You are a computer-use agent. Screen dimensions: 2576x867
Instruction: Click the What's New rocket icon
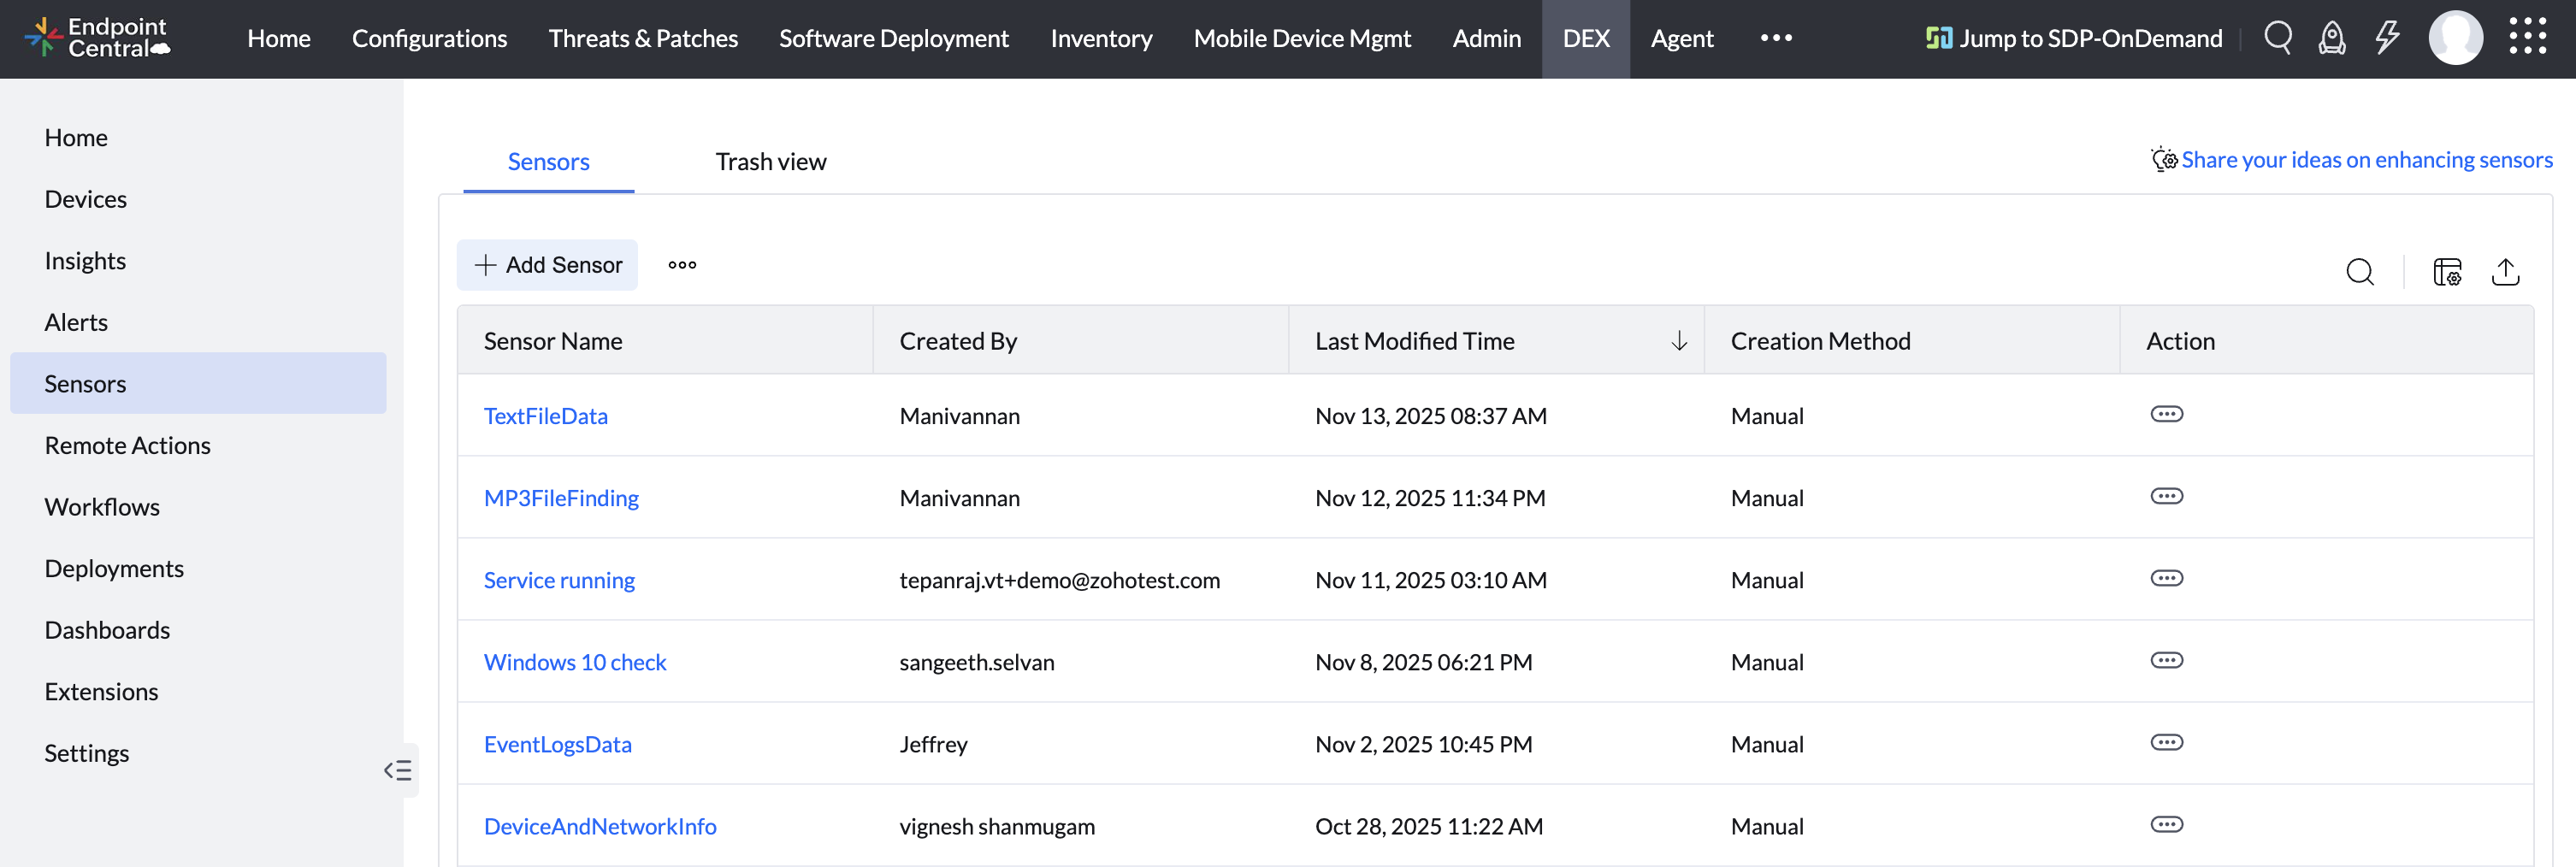point(2331,38)
